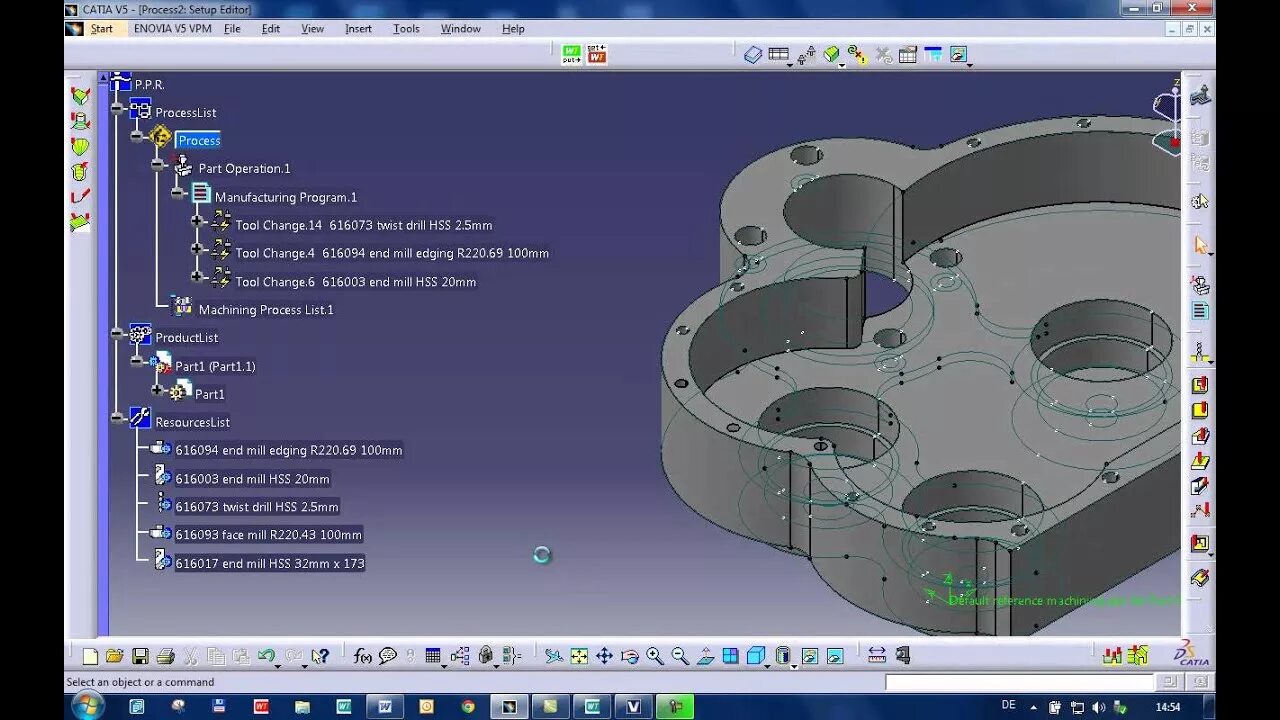Click the machine icon atop the right toolbar
1280x720 pixels.
(x=1200, y=96)
